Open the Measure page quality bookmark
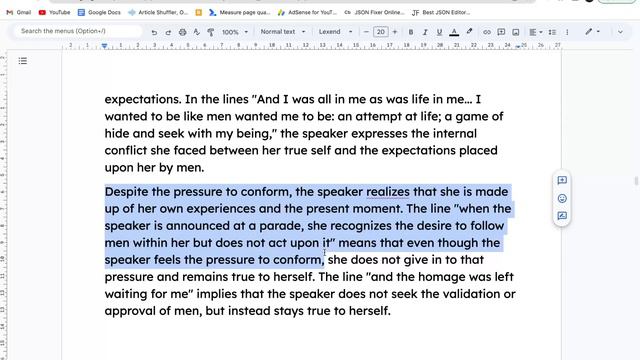 (240, 12)
